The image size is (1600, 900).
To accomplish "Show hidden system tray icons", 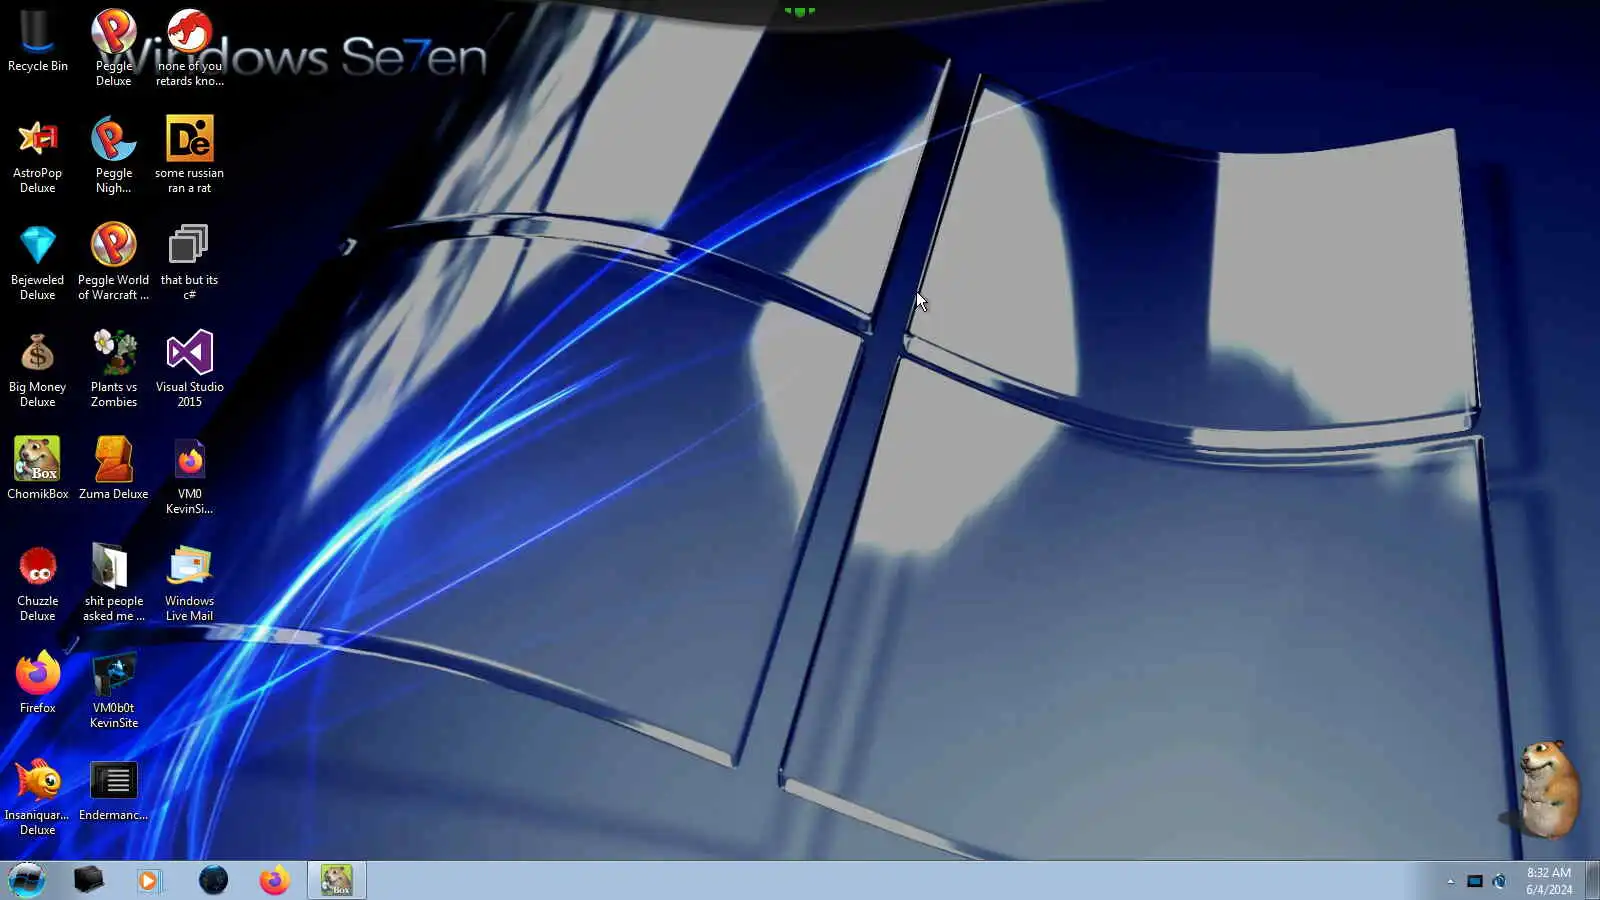I will click(1450, 881).
